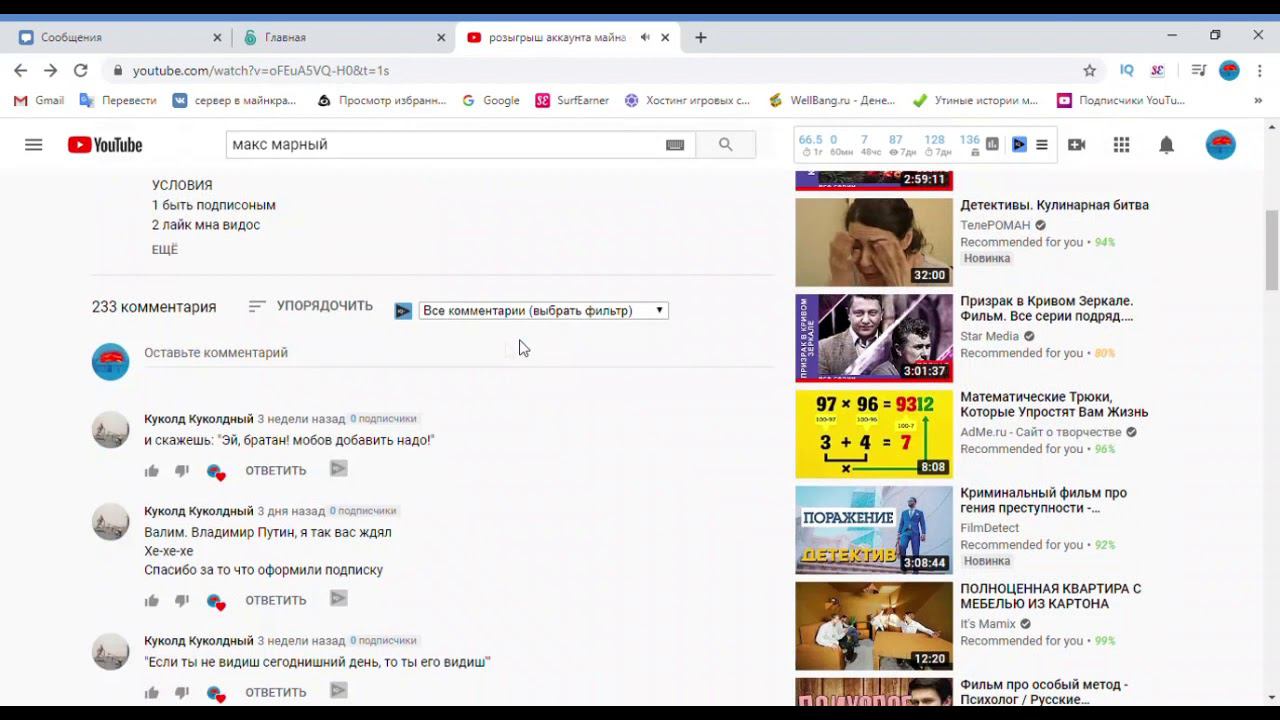The width and height of the screenshot is (1280, 720).
Task: Open the WellBang.ru bookmark
Action: coord(832,100)
